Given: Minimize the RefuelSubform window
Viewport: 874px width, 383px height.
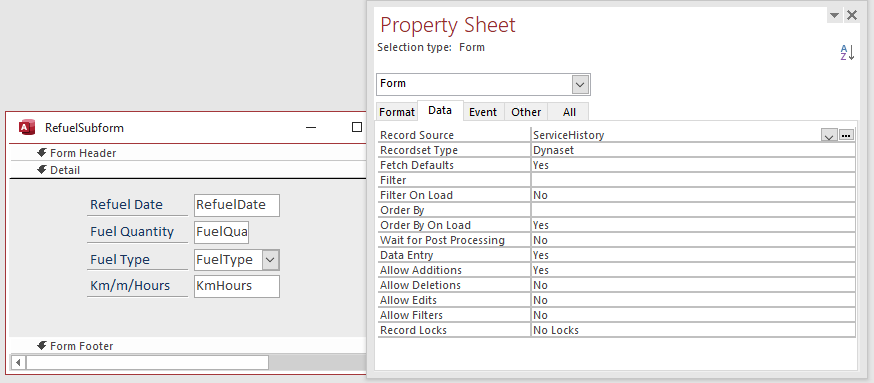Looking at the screenshot, I should (311, 128).
